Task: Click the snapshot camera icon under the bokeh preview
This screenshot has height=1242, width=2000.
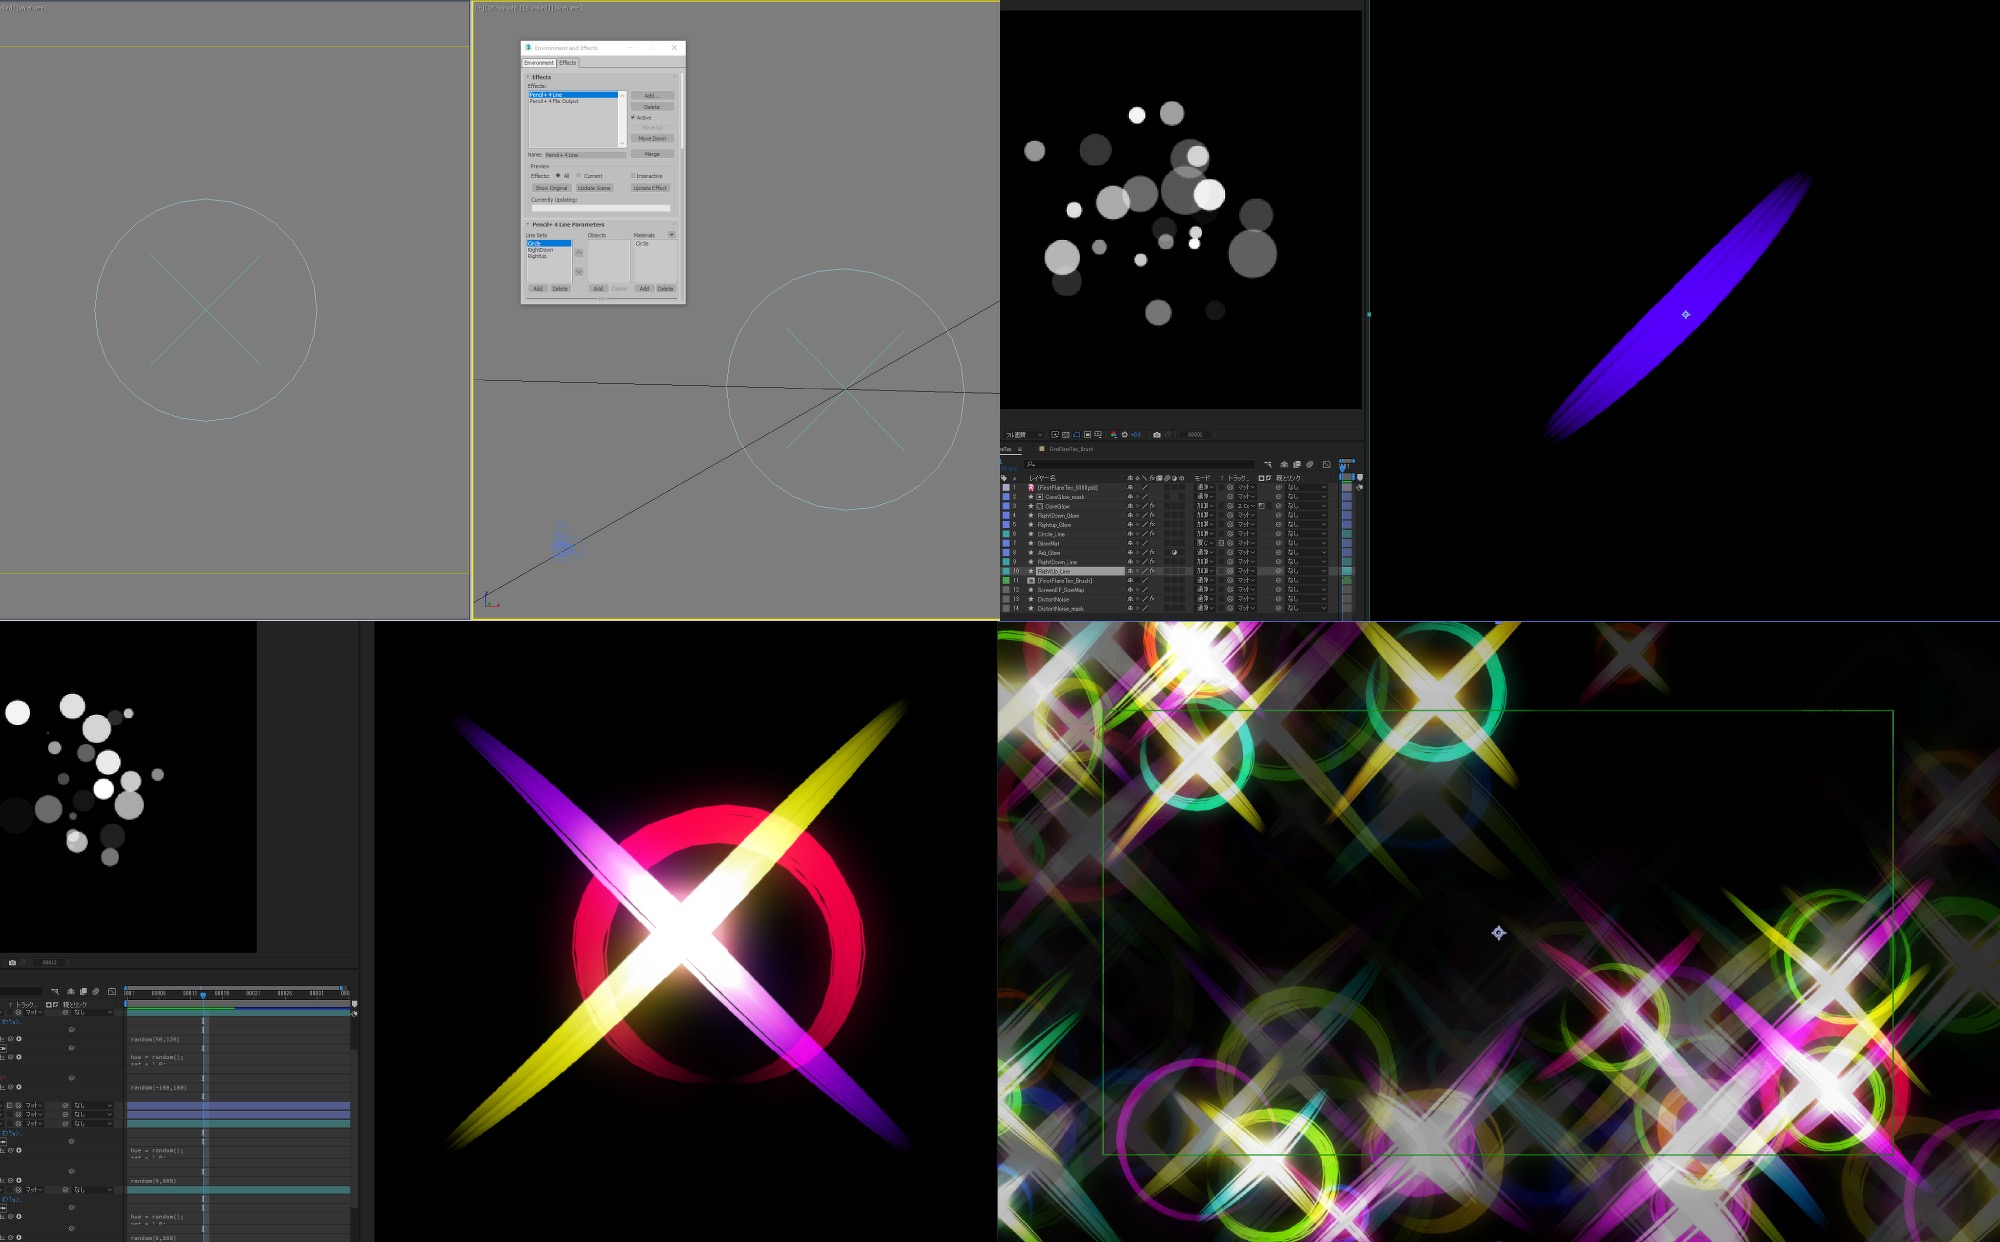Action: (1157, 435)
